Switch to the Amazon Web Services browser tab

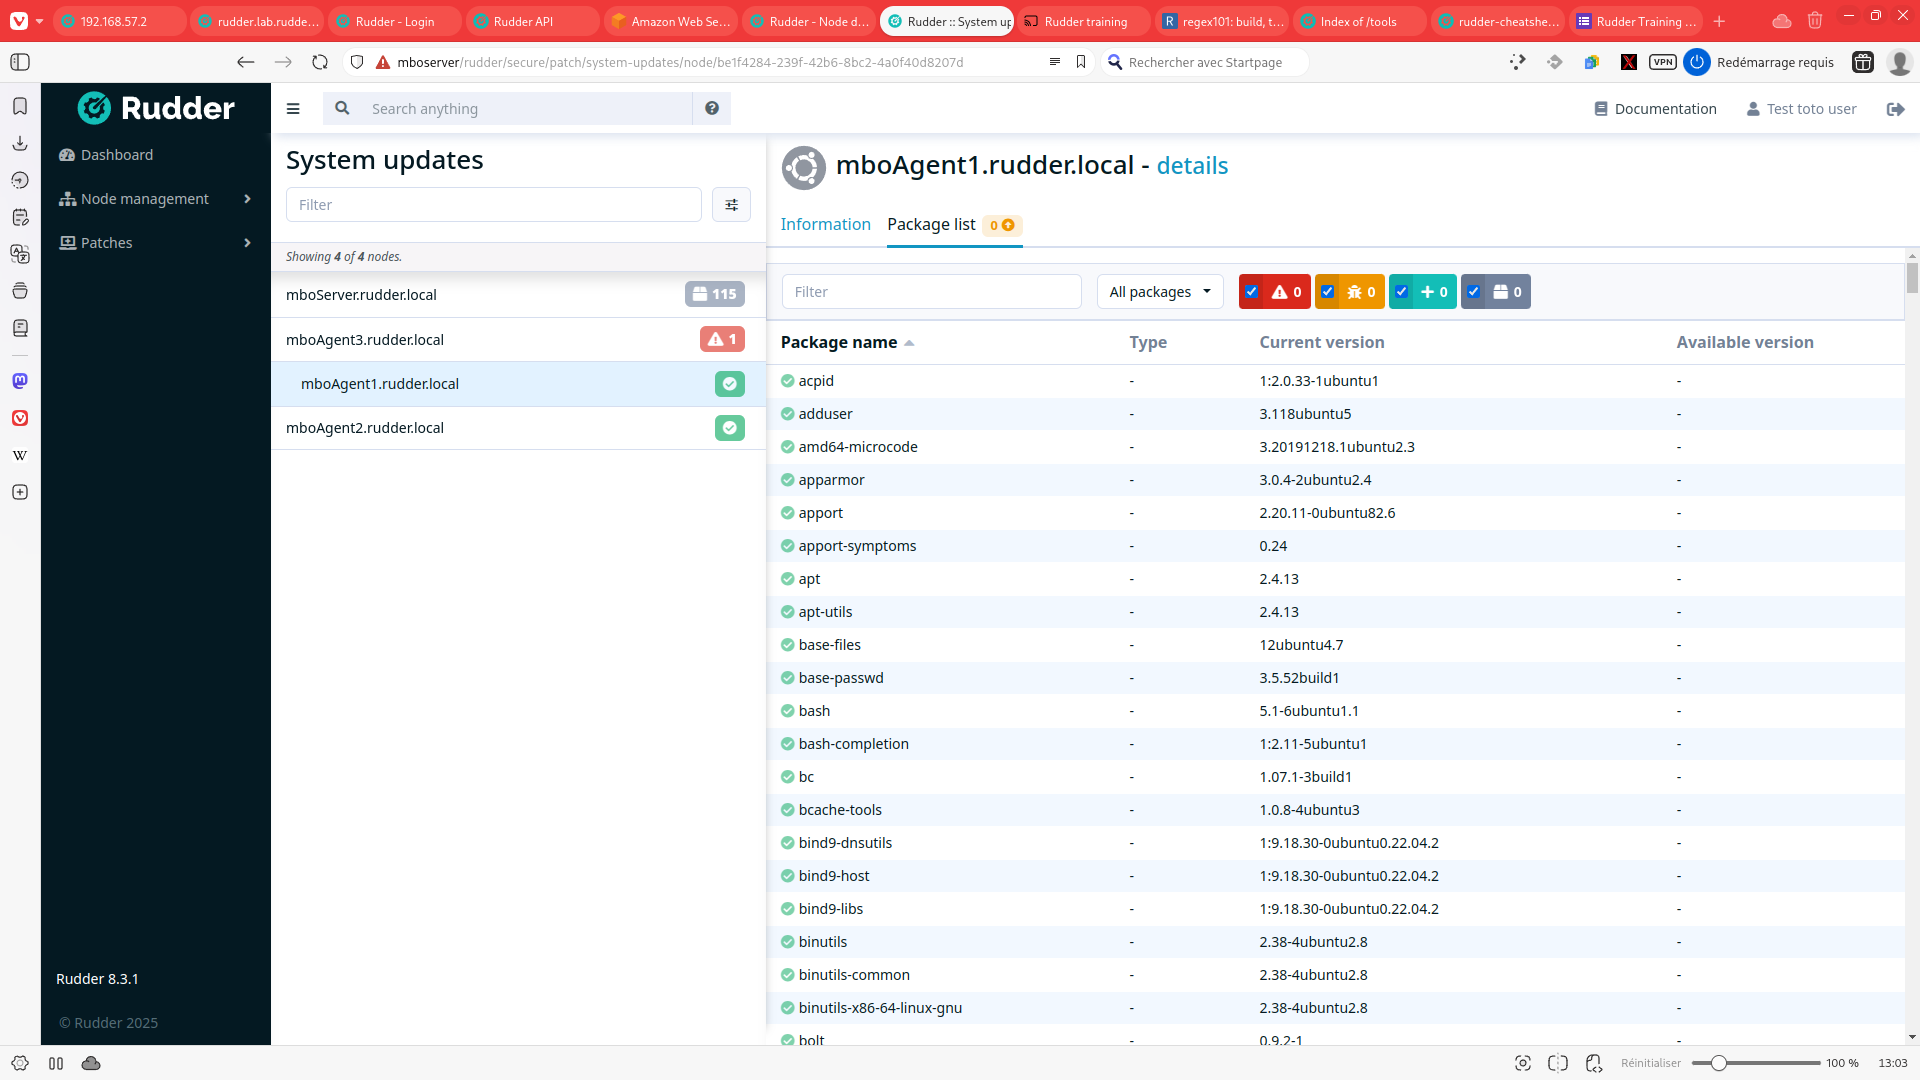click(670, 21)
